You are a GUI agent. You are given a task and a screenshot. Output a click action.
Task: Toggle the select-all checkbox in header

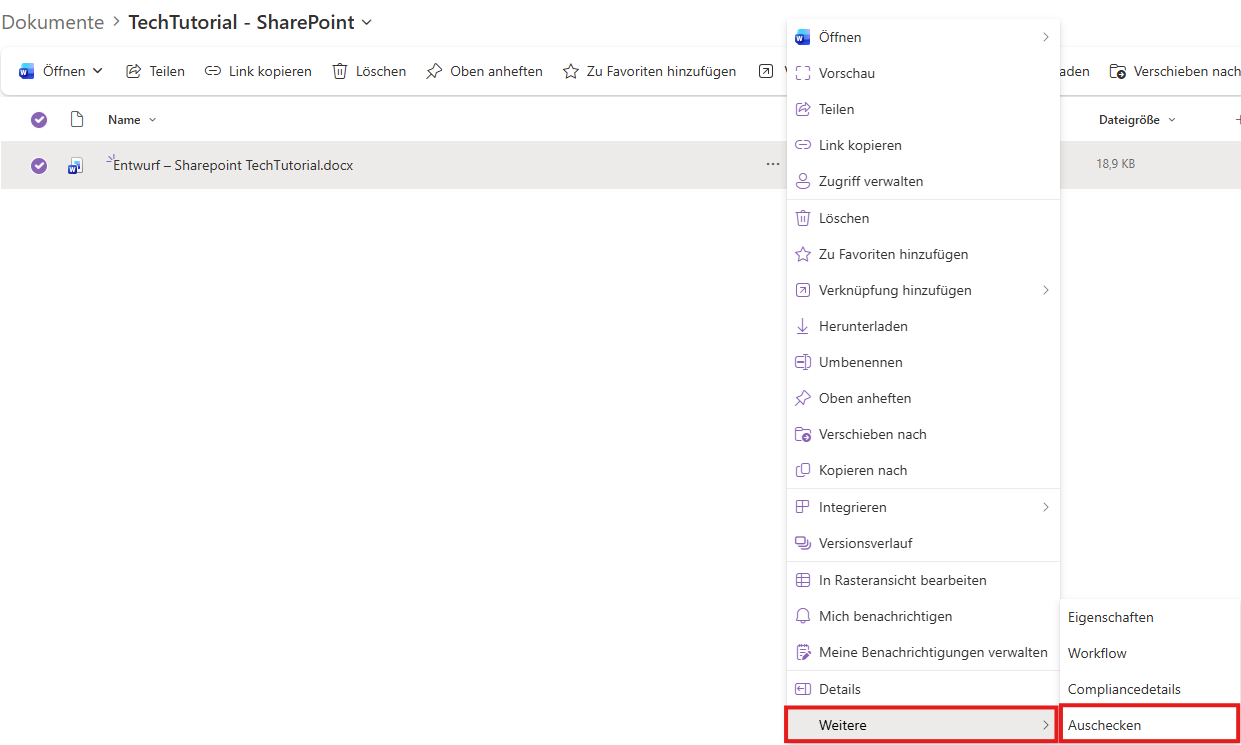pos(39,119)
